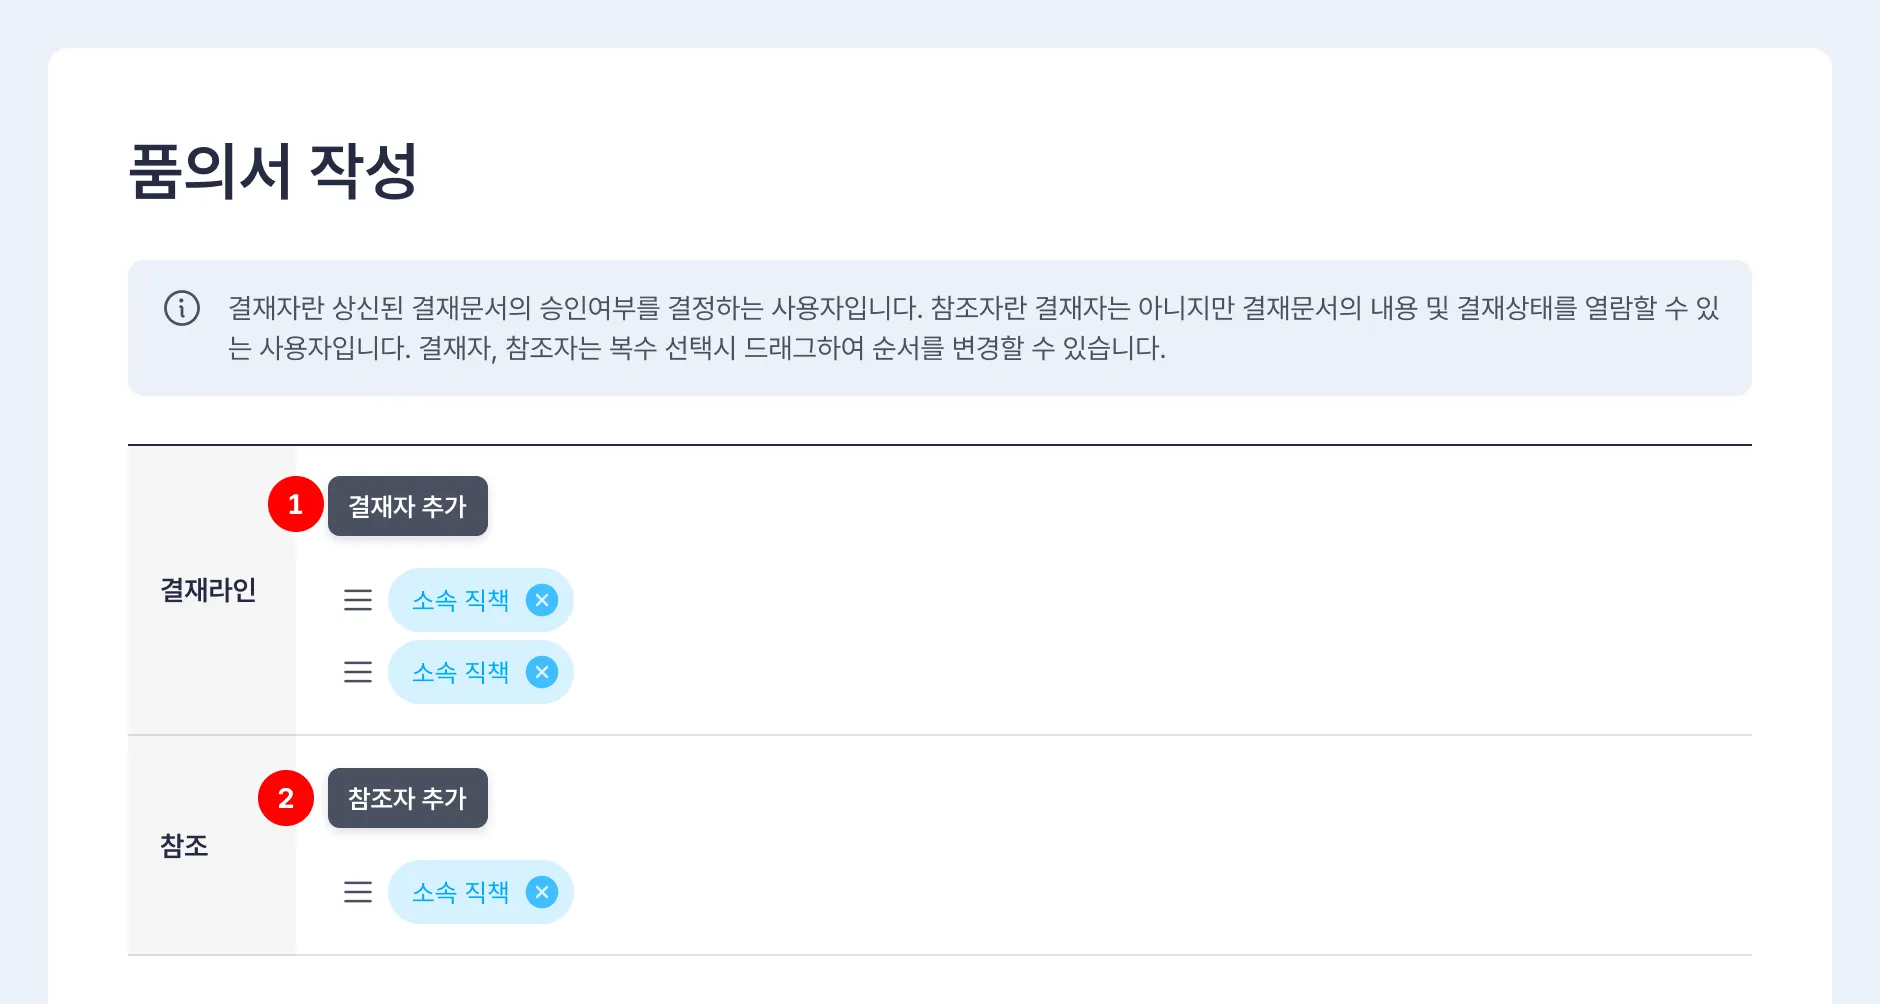Click the red number 1 badge
The image size is (1880, 1004).
295,505
